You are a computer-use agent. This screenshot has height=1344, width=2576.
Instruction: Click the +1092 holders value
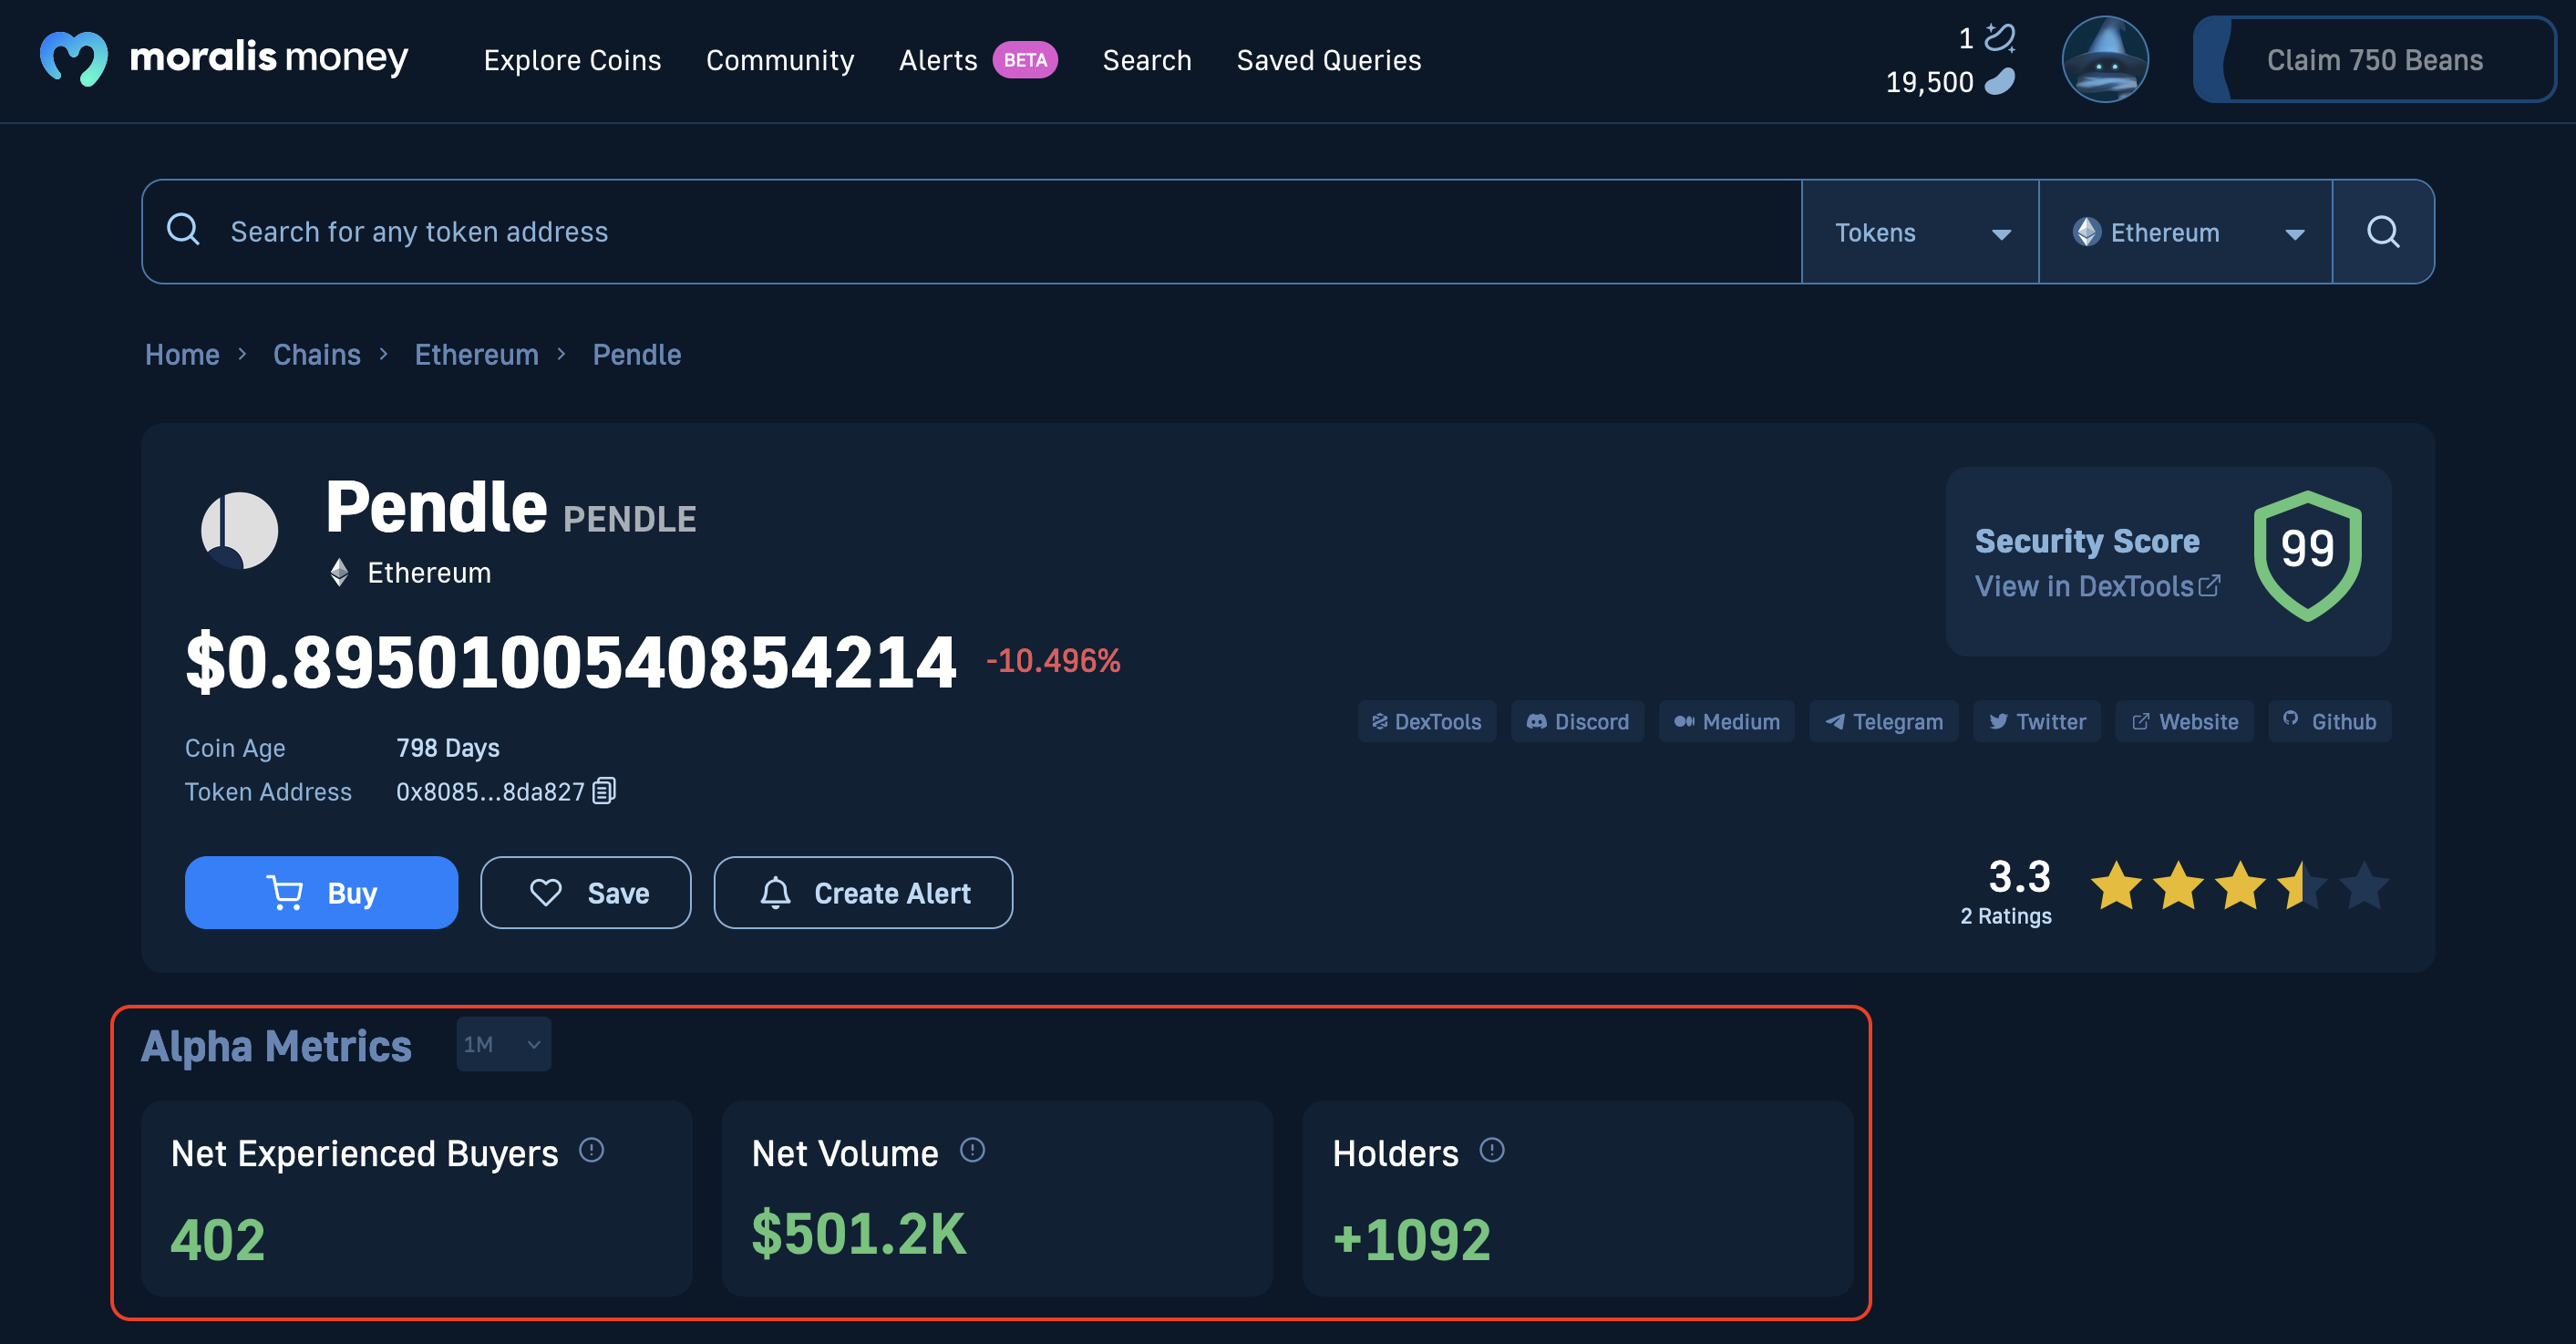(1411, 1239)
